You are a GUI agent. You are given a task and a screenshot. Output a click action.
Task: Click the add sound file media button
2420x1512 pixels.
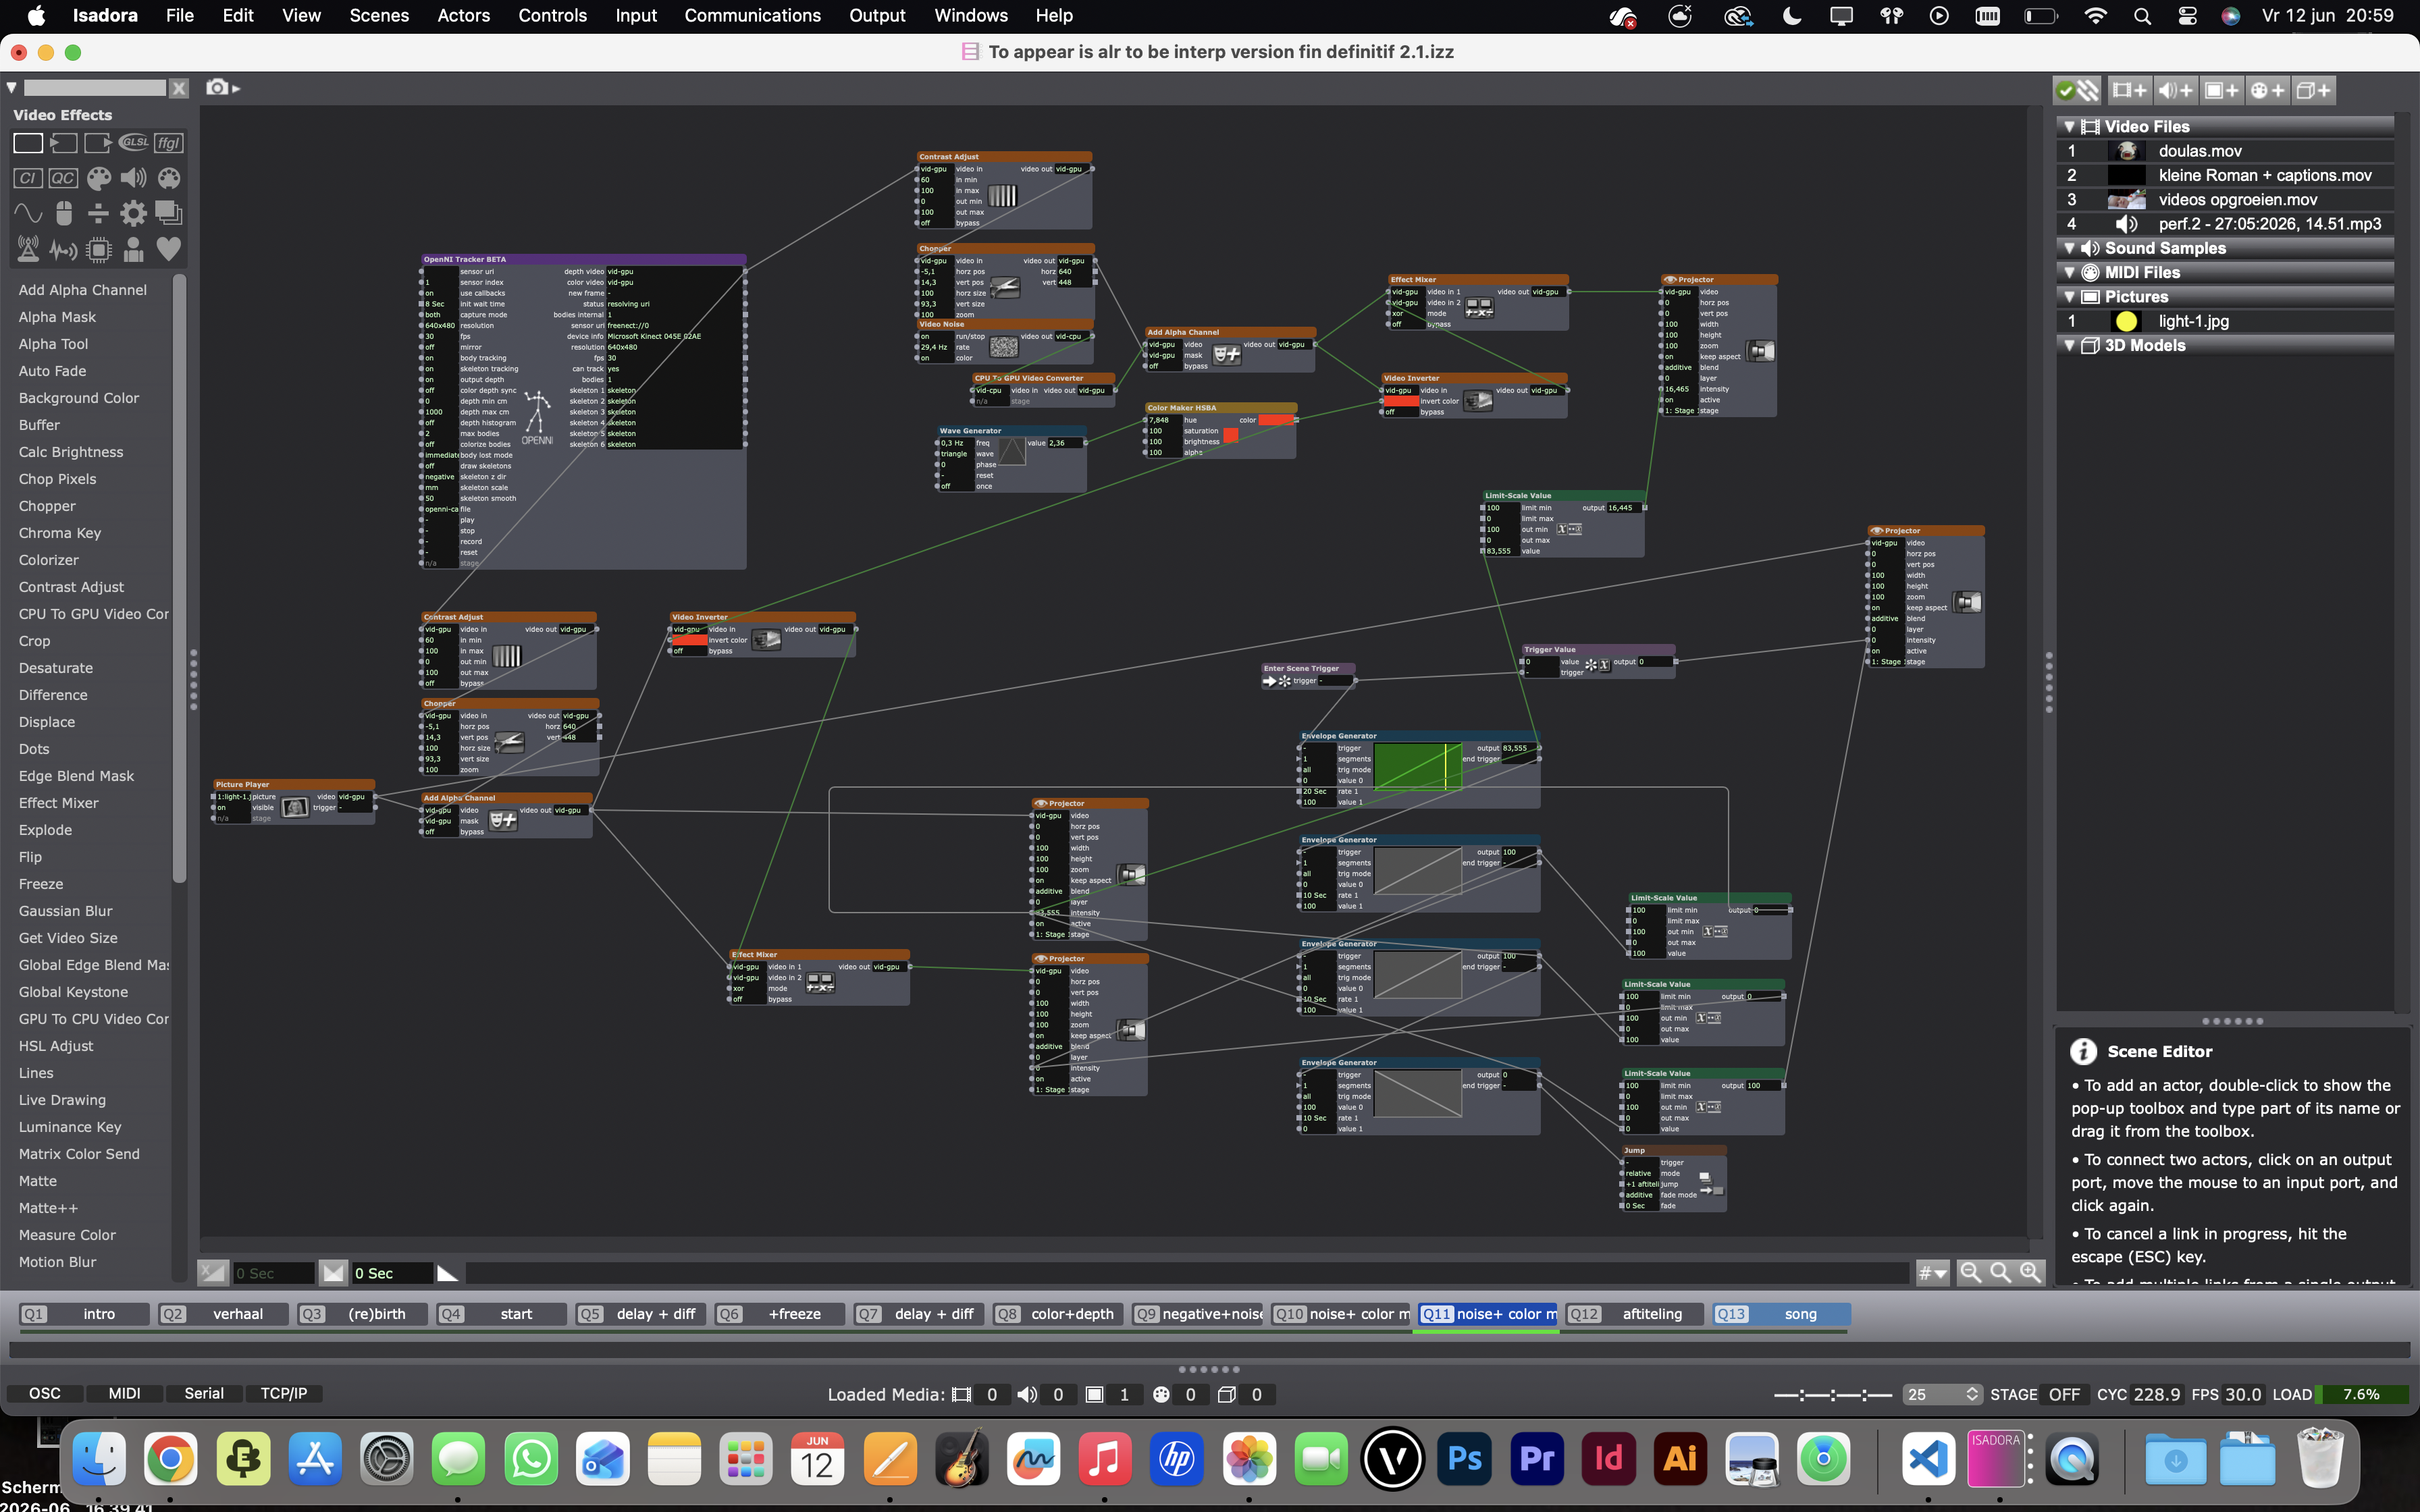[x=2175, y=90]
